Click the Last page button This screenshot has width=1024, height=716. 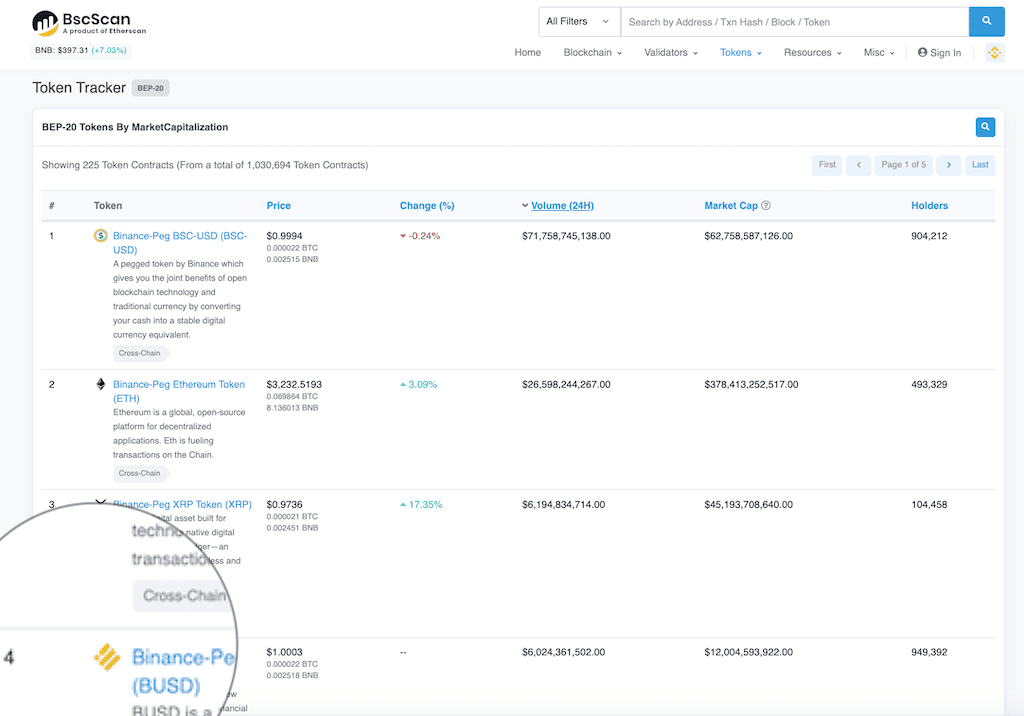tap(980, 165)
